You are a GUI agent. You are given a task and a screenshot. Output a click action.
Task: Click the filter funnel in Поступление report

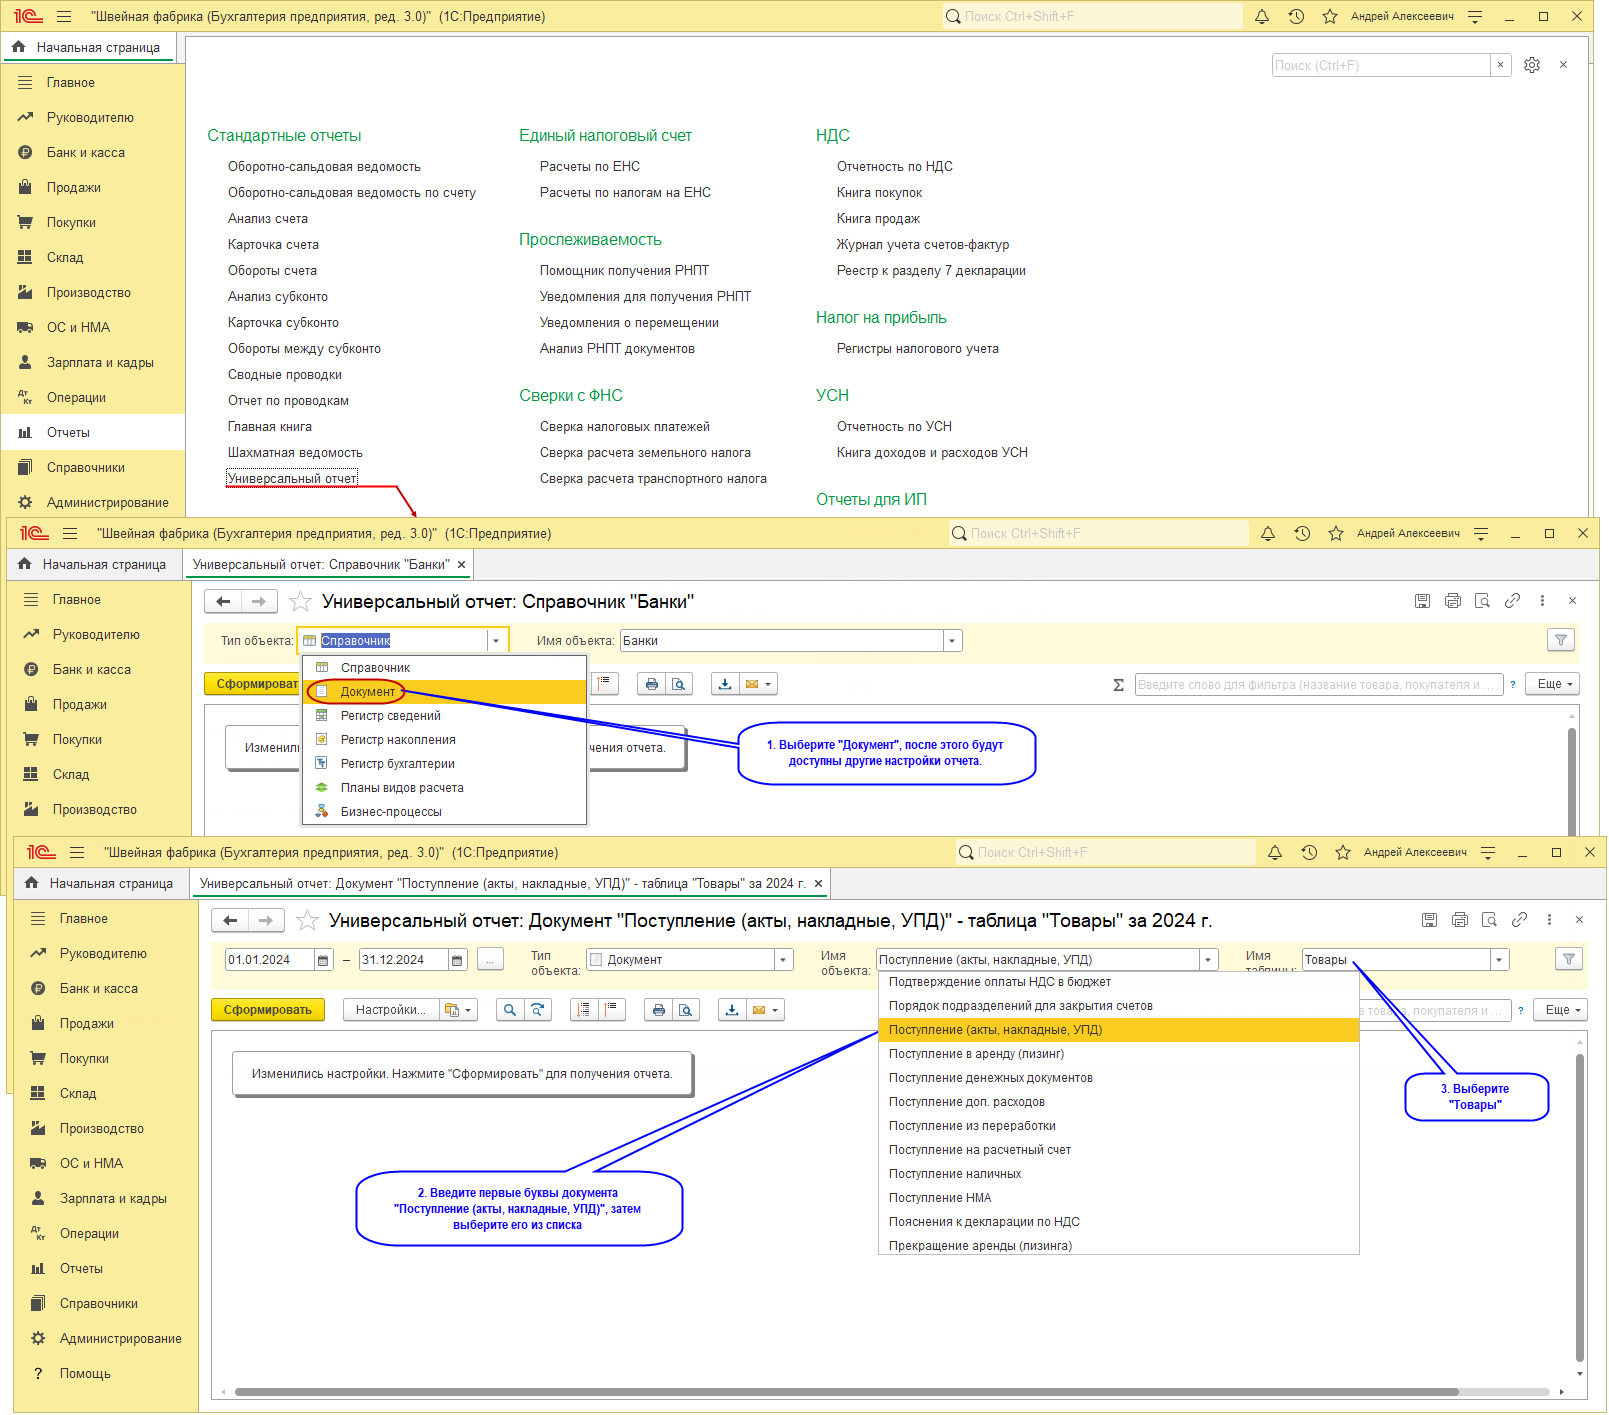click(x=1569, y=959)
